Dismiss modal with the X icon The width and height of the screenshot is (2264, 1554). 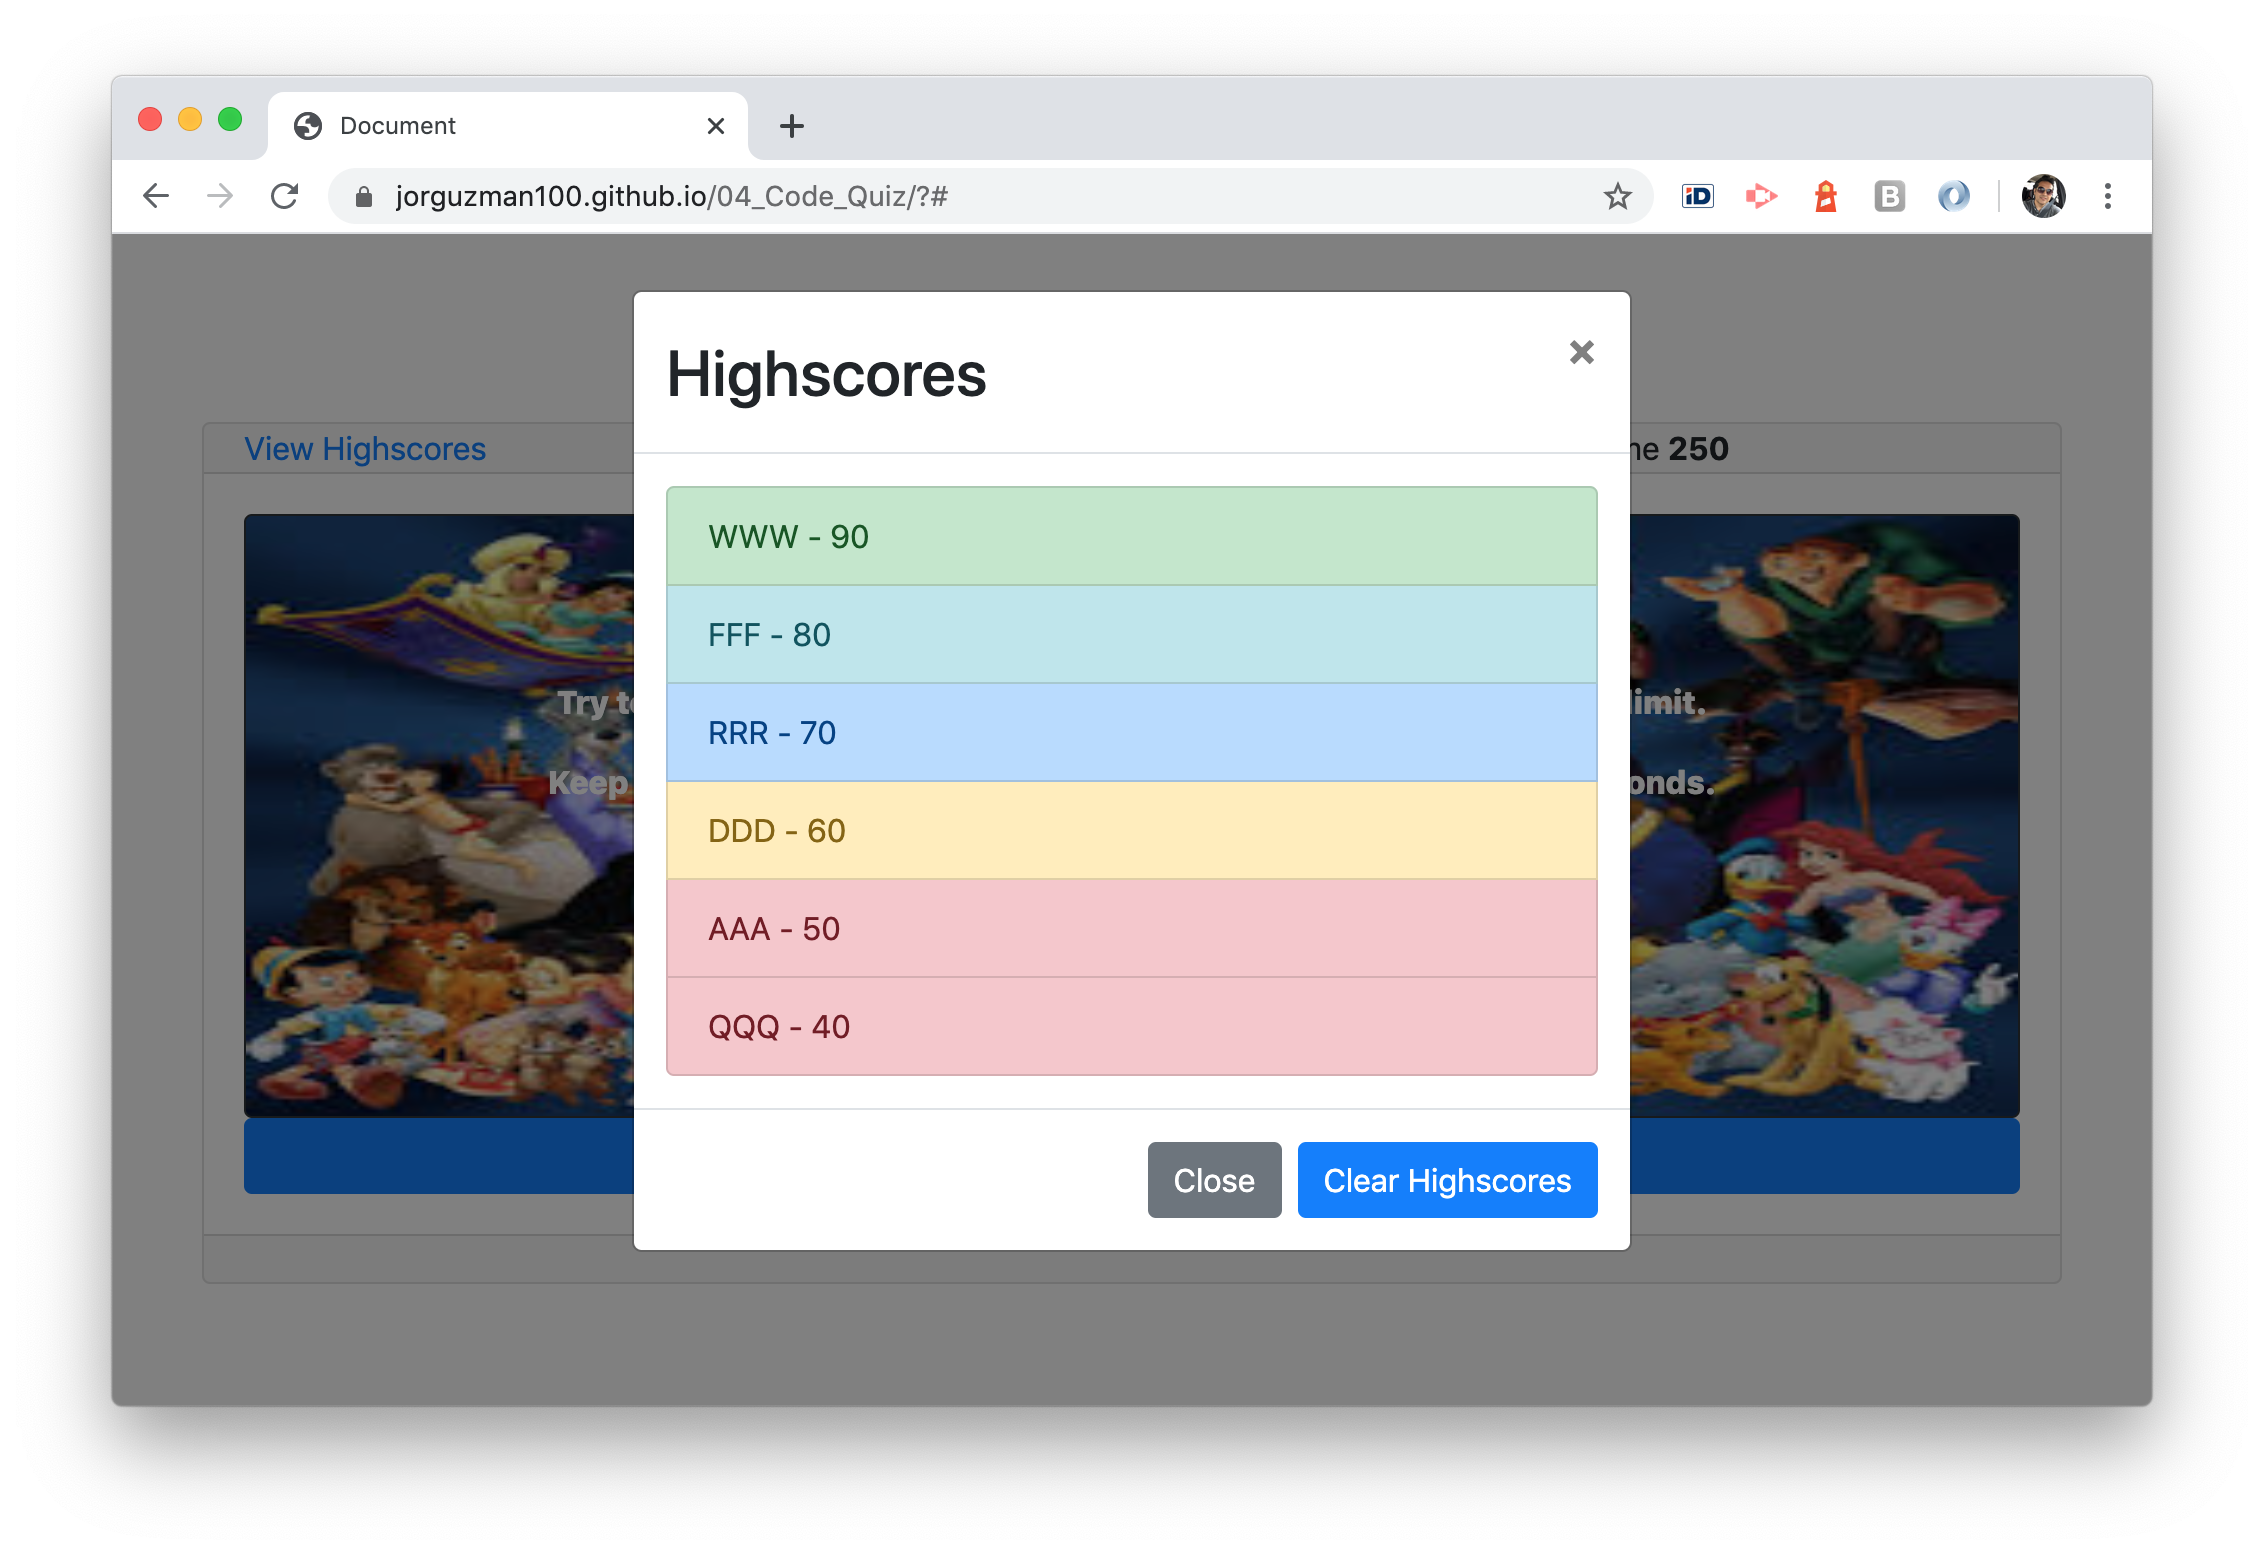tap(1581, 352)
